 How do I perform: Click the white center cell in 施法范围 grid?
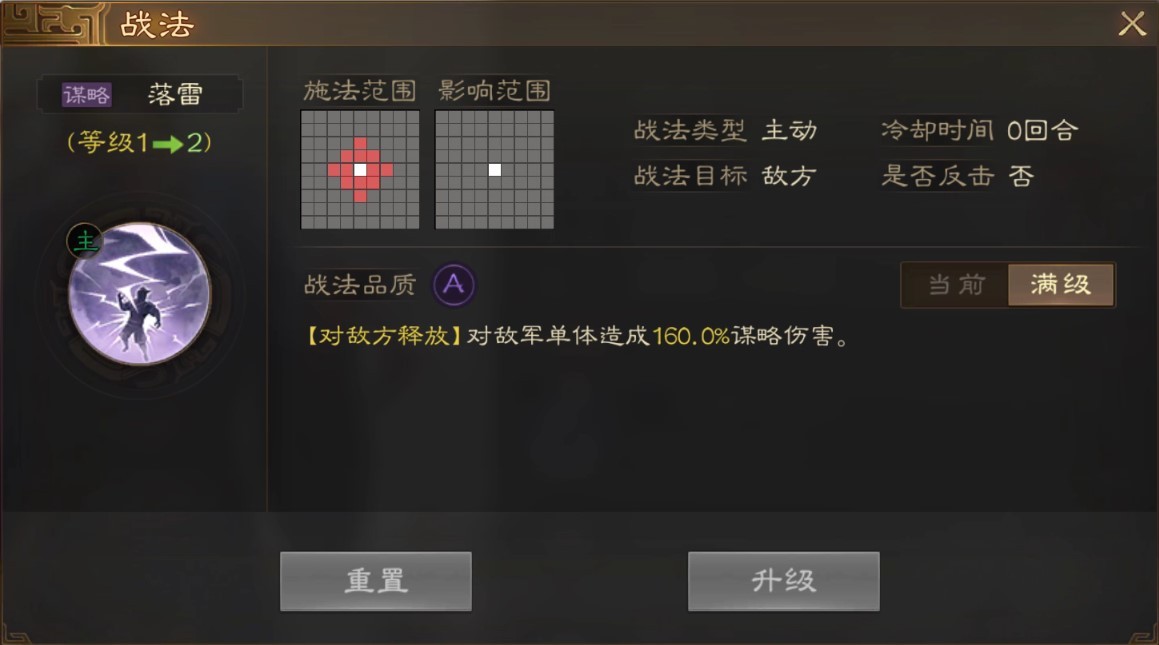point(360,170)
